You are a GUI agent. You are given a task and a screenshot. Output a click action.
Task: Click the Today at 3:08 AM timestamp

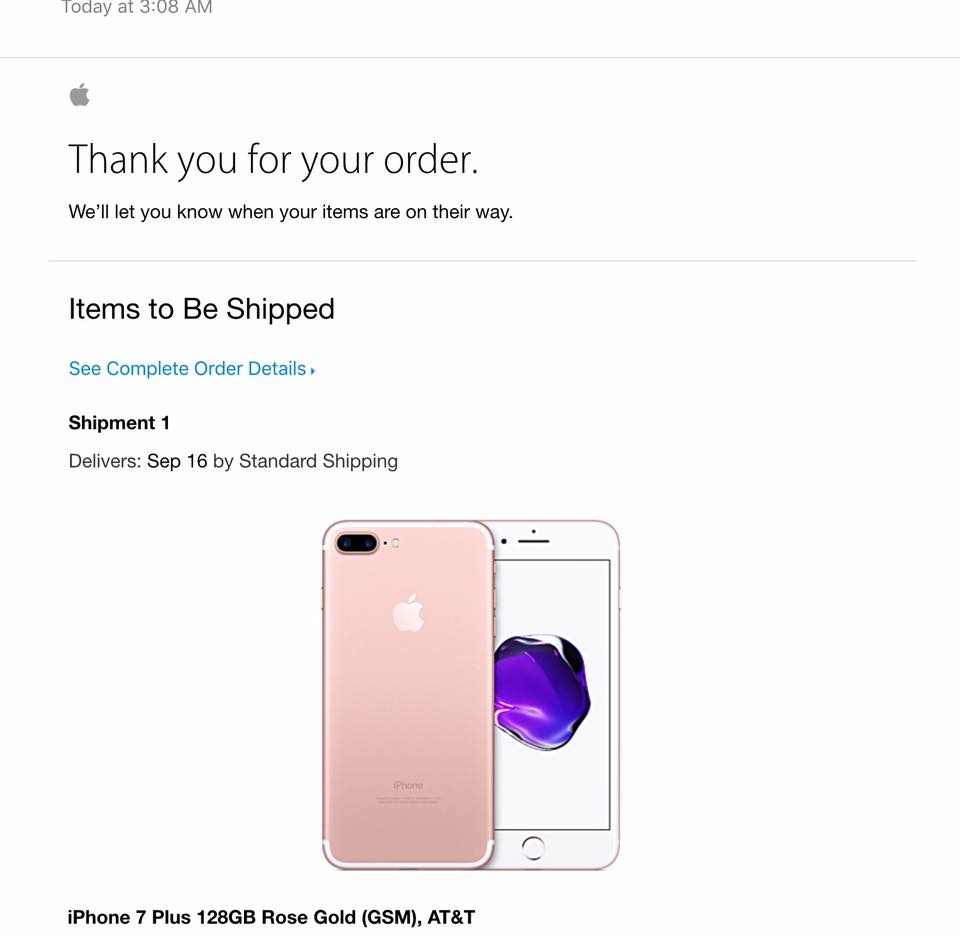137,8
